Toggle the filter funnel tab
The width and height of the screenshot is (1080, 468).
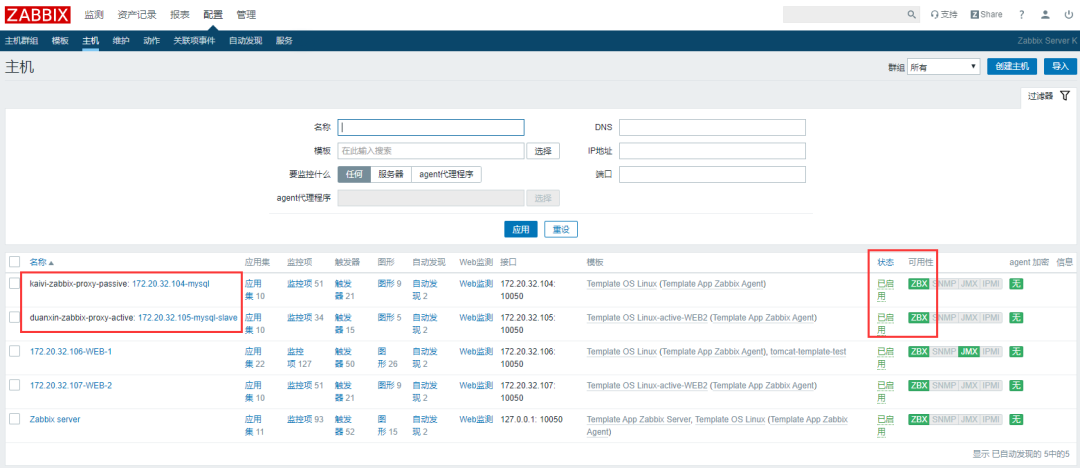pyautogui.click(x=1048, y=96)
